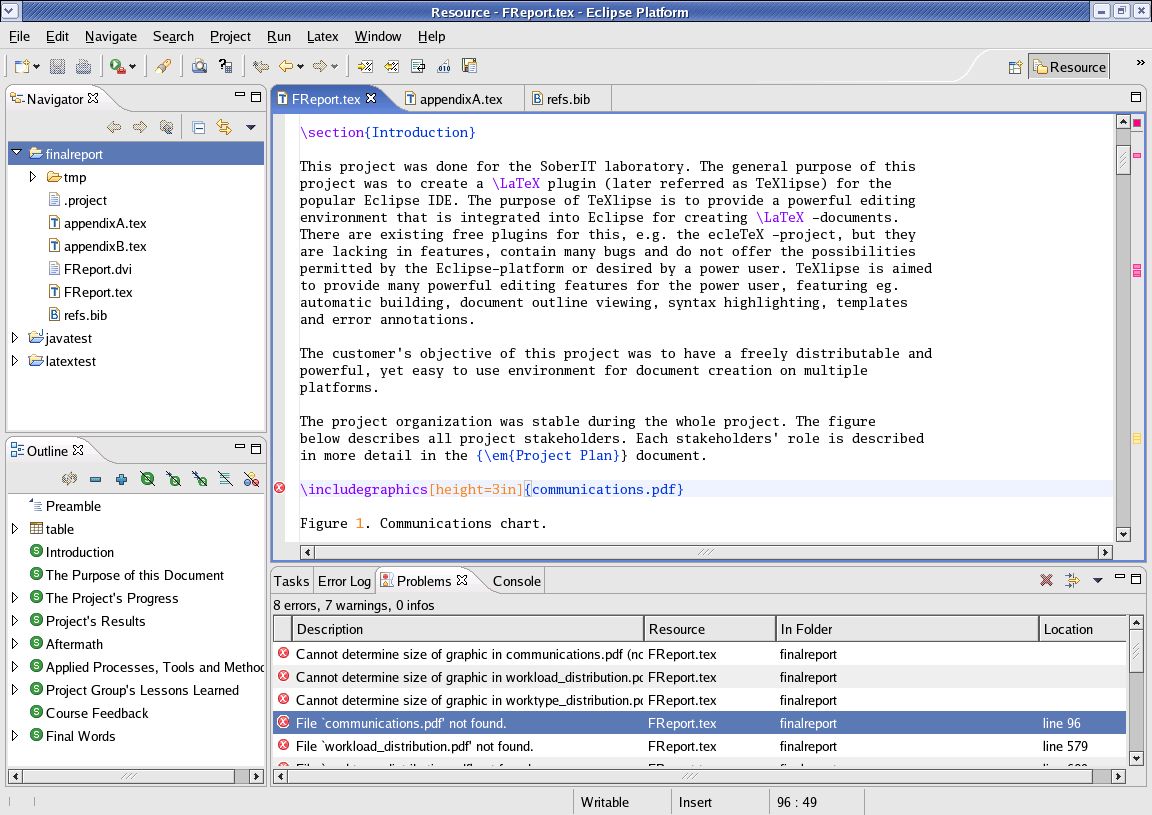Toggle Link with Editor in Navigator toolbar
The height and width of the screenshot is (815, 1152).
pyautogui.click(x=225, y=127)
